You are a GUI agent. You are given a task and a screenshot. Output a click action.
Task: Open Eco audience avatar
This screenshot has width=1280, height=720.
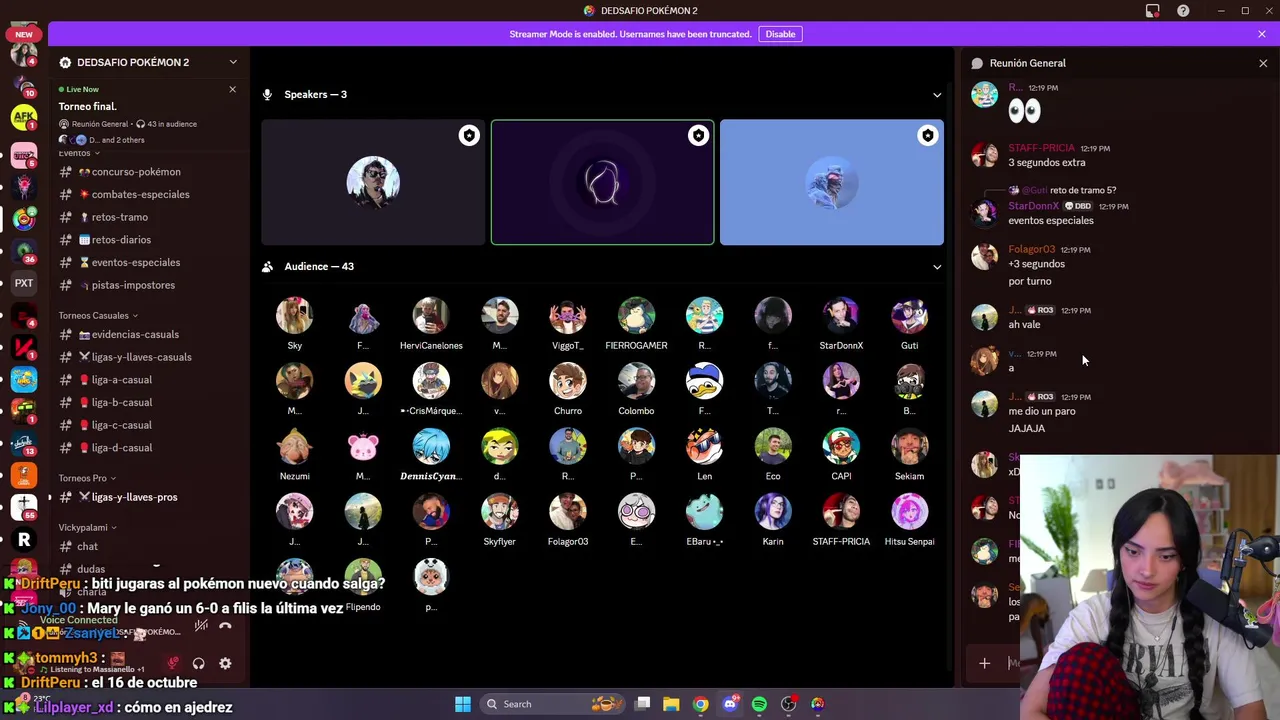coord(773,447)
